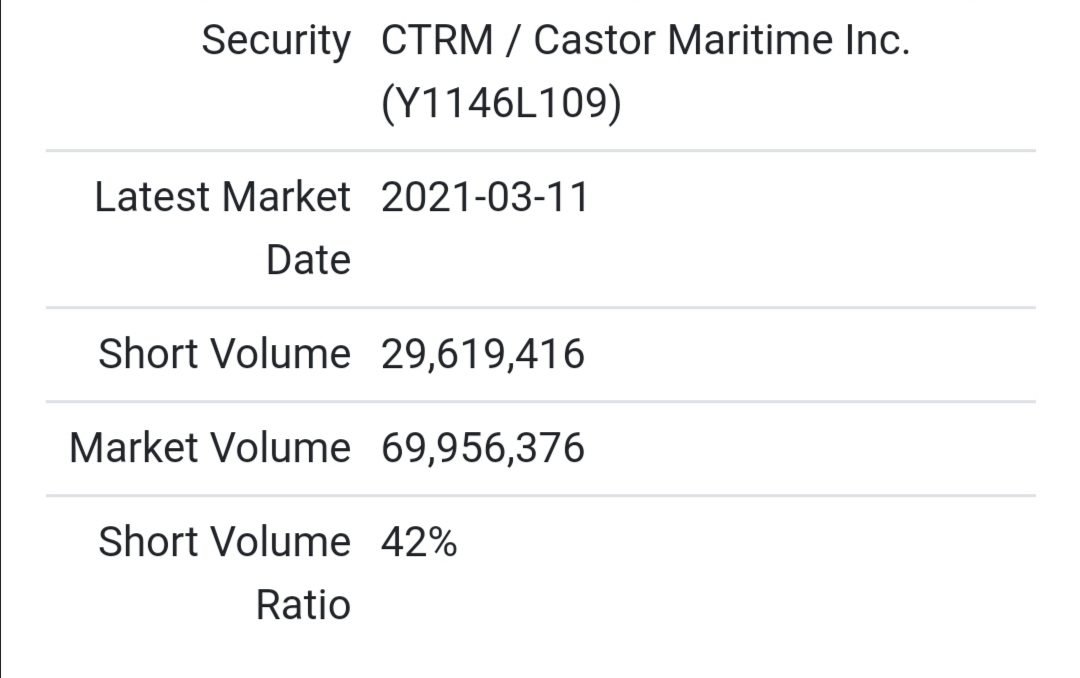Select the 42% ratio value
Image resolution: width=1080 pixels, height=678 pixels.
pyautogui.click(x=419, y=542)
